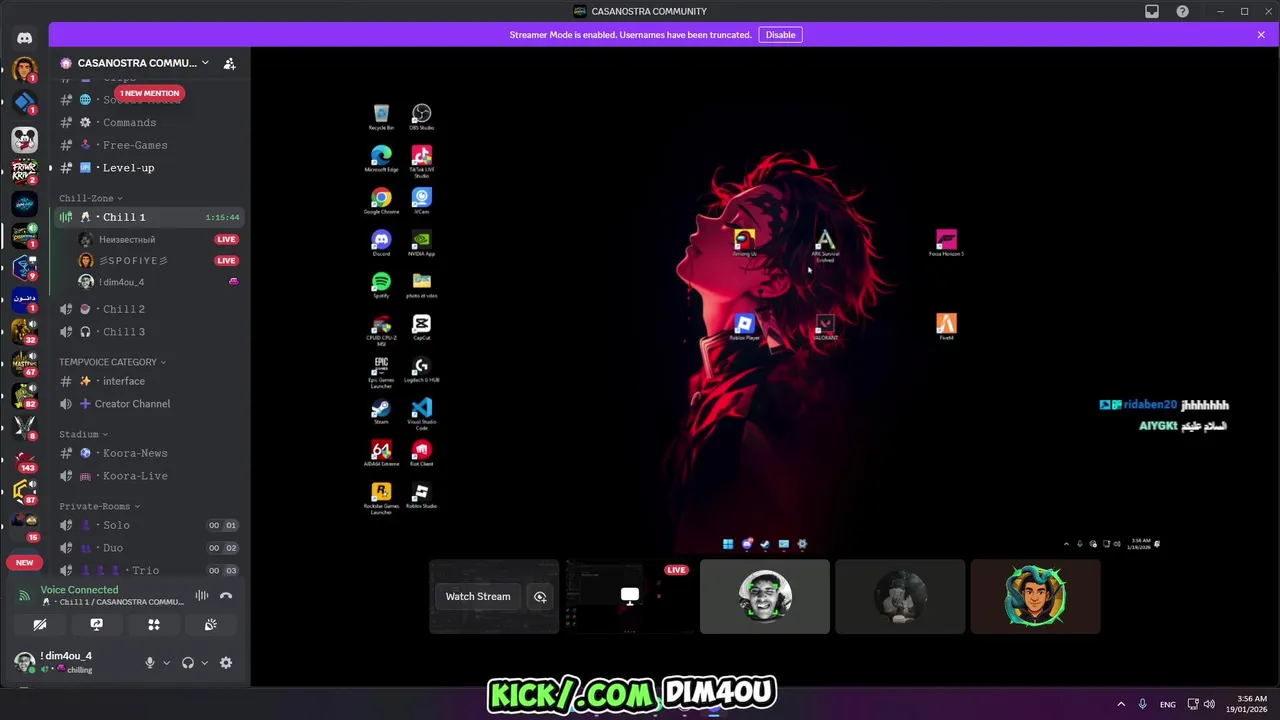
Task: Mute the microphone in user panel
Action: coord(150,662)
